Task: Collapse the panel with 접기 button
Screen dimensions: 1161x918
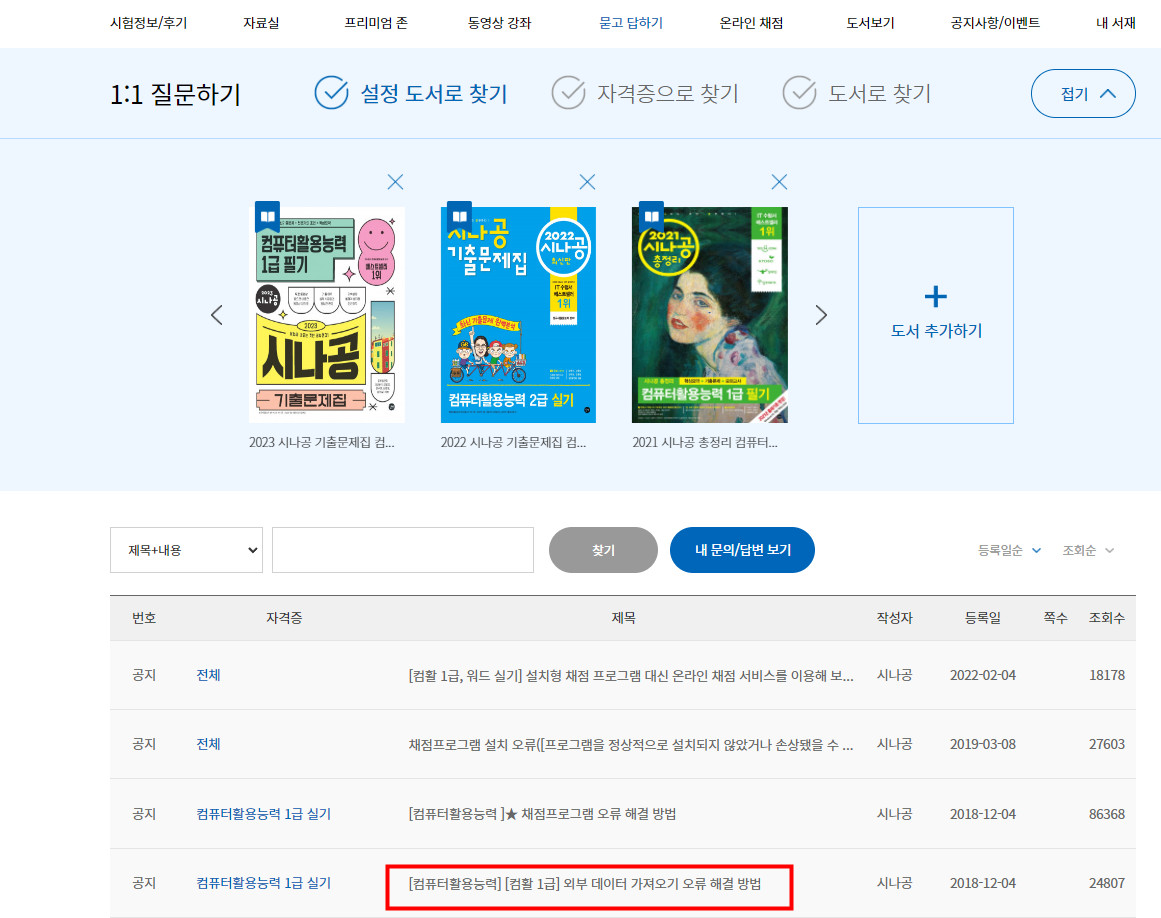Action: click(x=1083, y=94)
